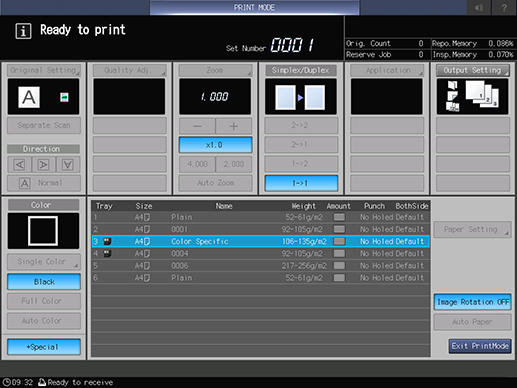Click the Ready to receive printer icon
This screenshot has width=517, height=388.
[42, 382]
